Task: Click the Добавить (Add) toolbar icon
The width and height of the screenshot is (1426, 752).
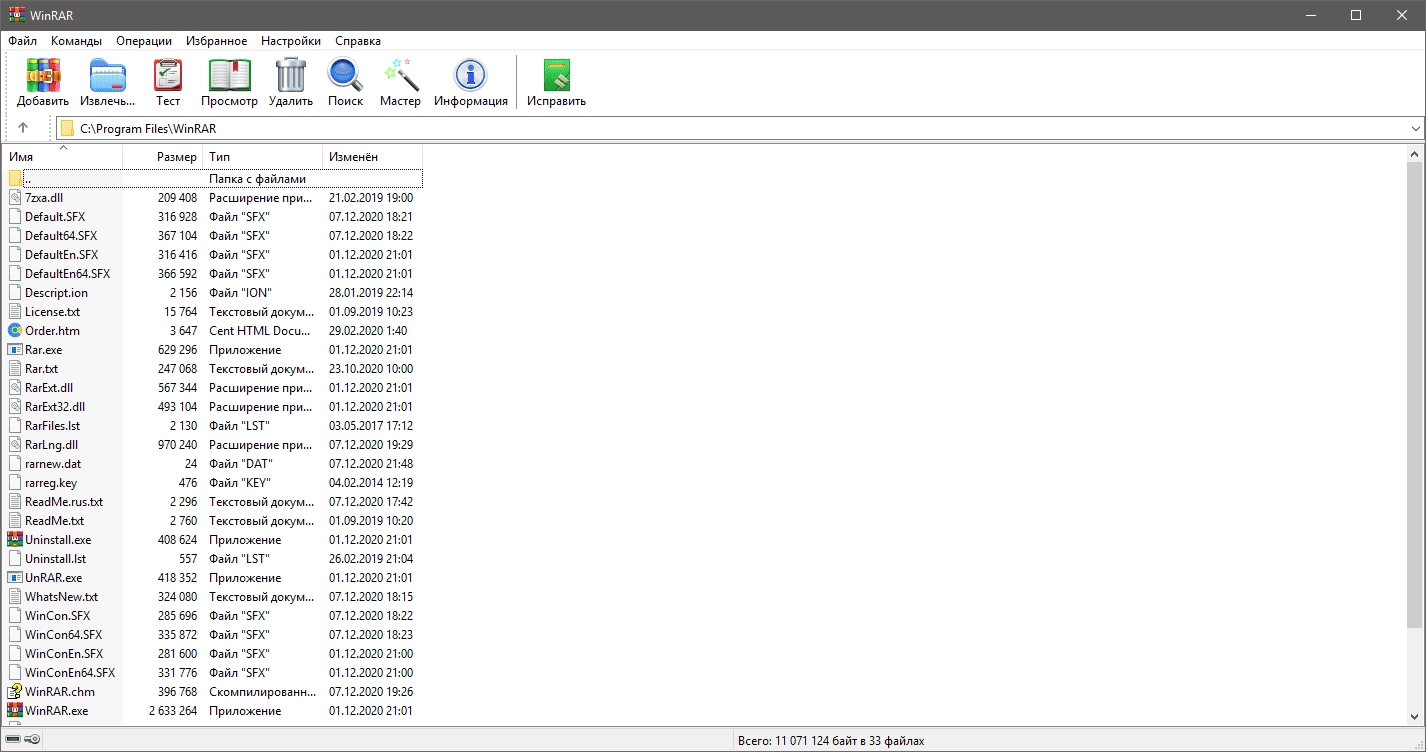Action: pos(43,76)
